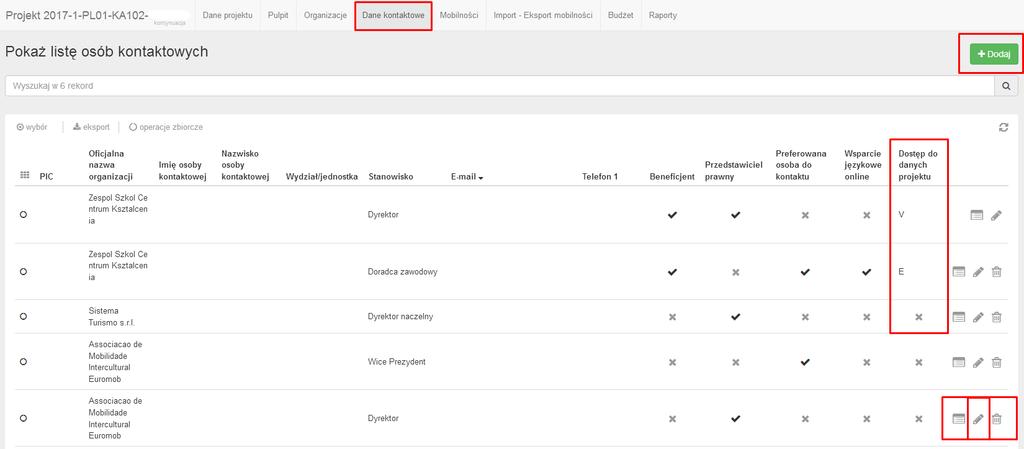
Task: Sort by Przedstawiciel prawny column header
Action: pos(734,171)
